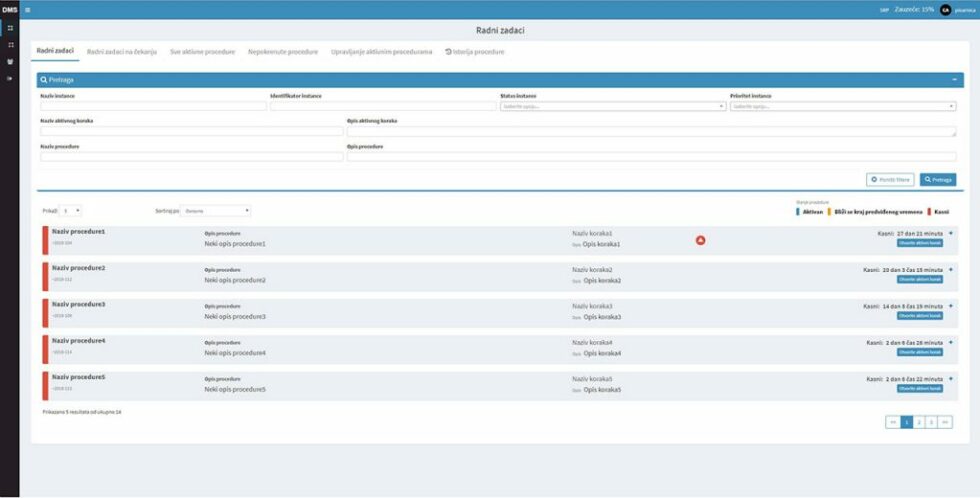Click the yellow Bliži se kraj legend swatch
The height and width of the screenshot is (498, 980).
(x=829, y=212)
